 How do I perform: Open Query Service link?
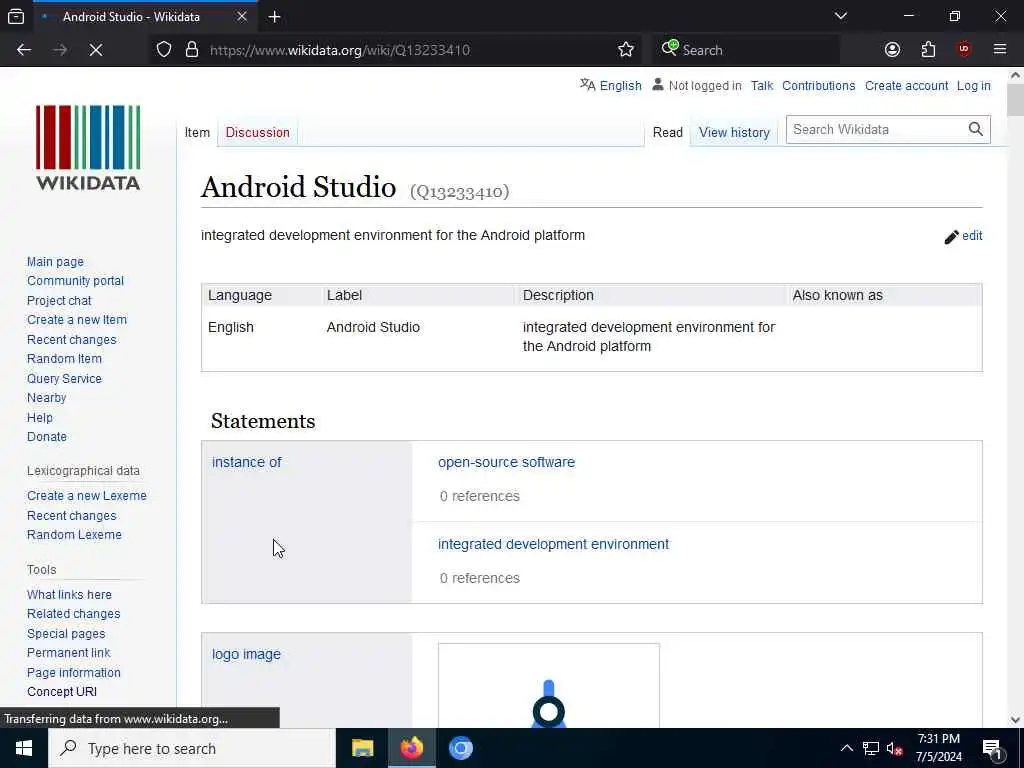(x=64, y=379)
